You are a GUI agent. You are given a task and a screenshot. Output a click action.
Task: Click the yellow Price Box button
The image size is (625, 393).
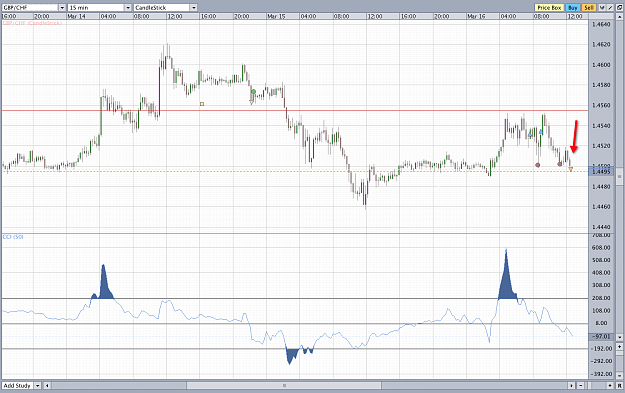[549, 8]
